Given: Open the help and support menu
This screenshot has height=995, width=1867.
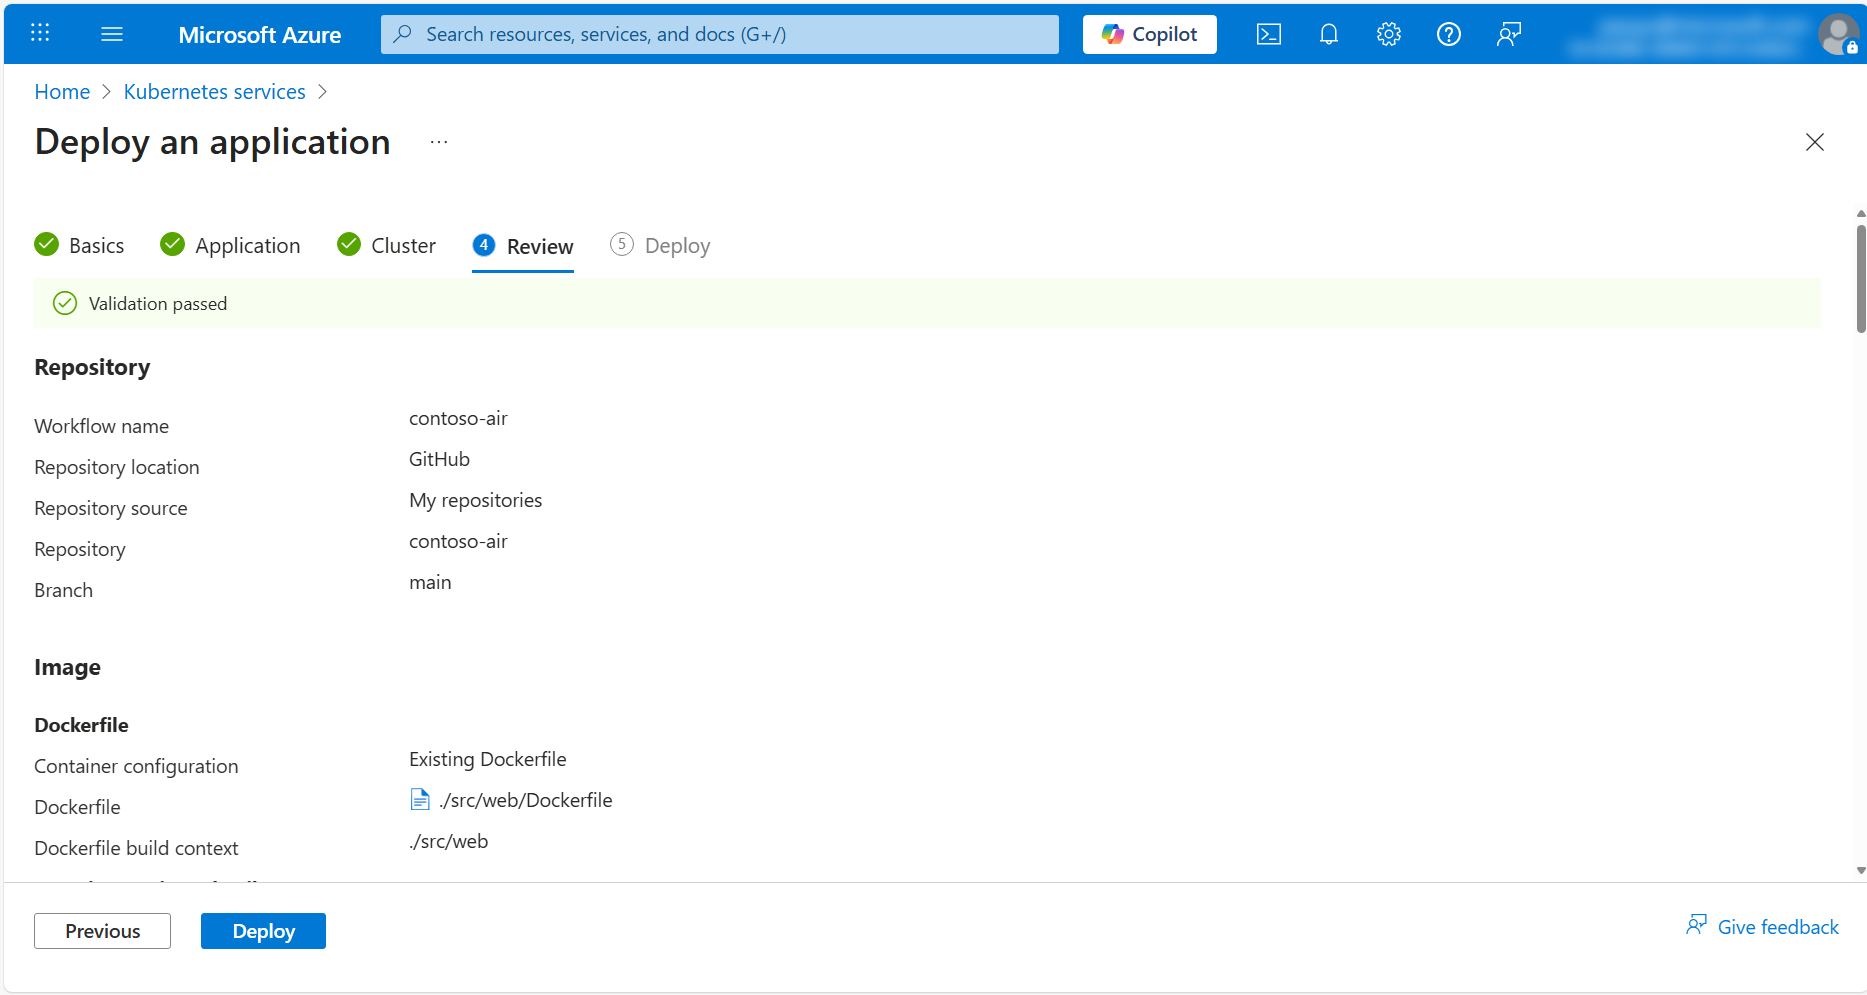Looking at the screenshot, I should (1448, 33).
